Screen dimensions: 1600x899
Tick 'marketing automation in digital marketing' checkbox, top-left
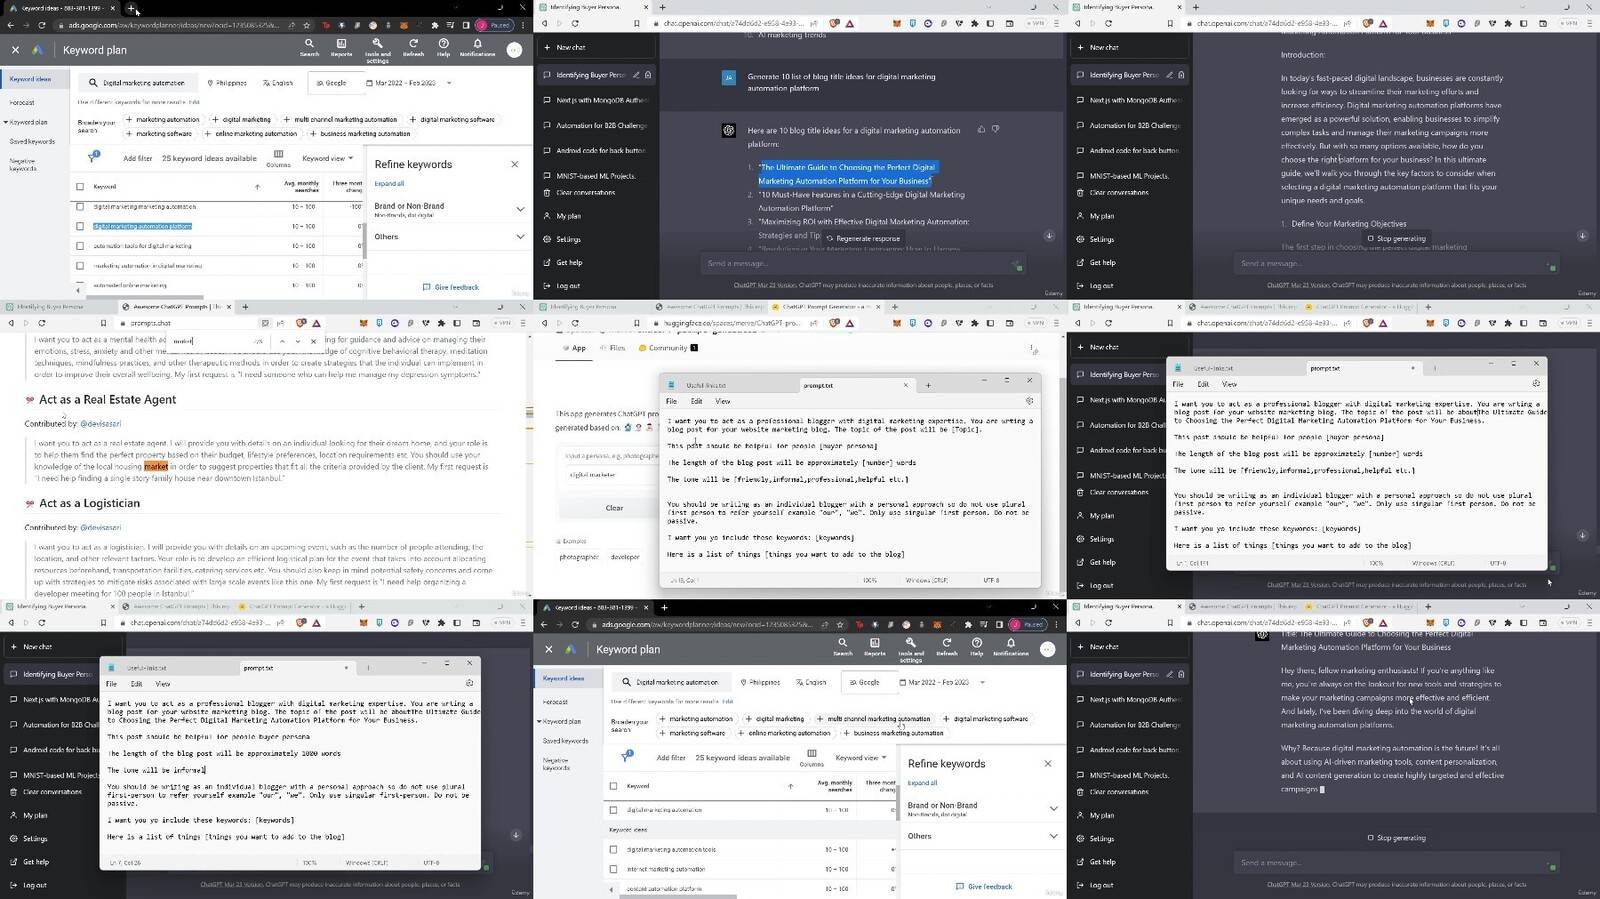80,266
